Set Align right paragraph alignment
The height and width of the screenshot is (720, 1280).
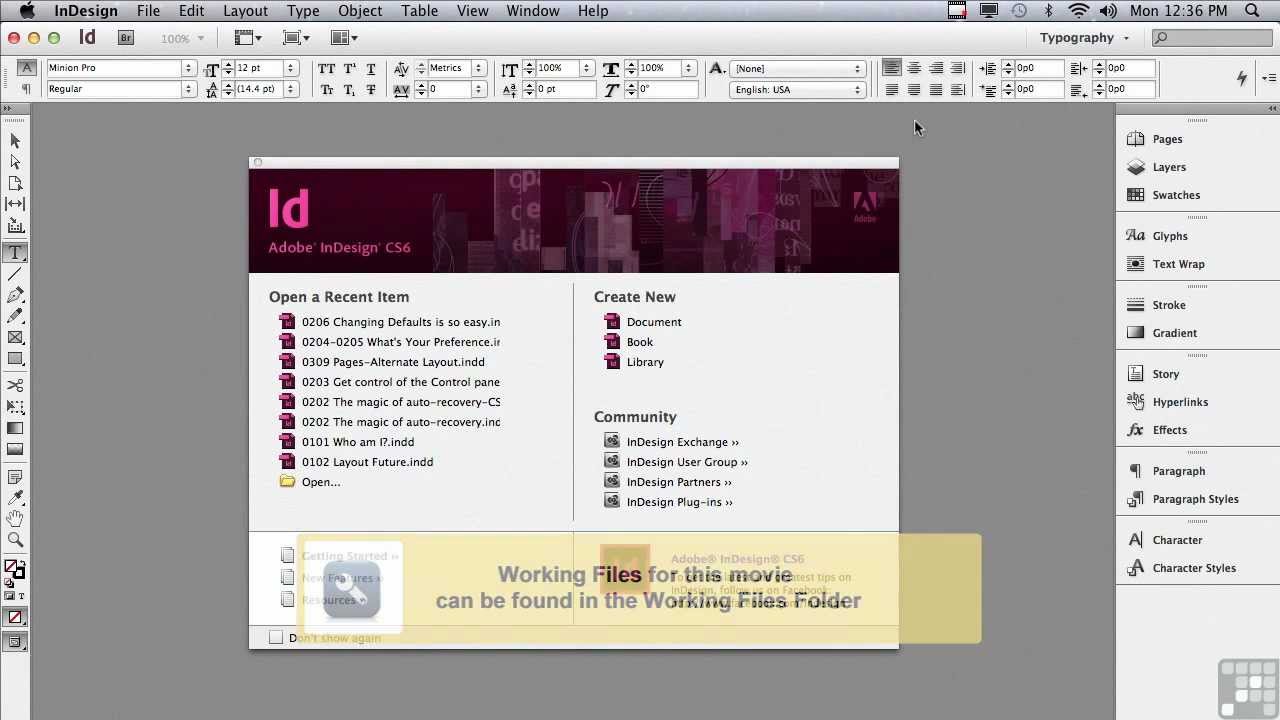coord(936,68)
